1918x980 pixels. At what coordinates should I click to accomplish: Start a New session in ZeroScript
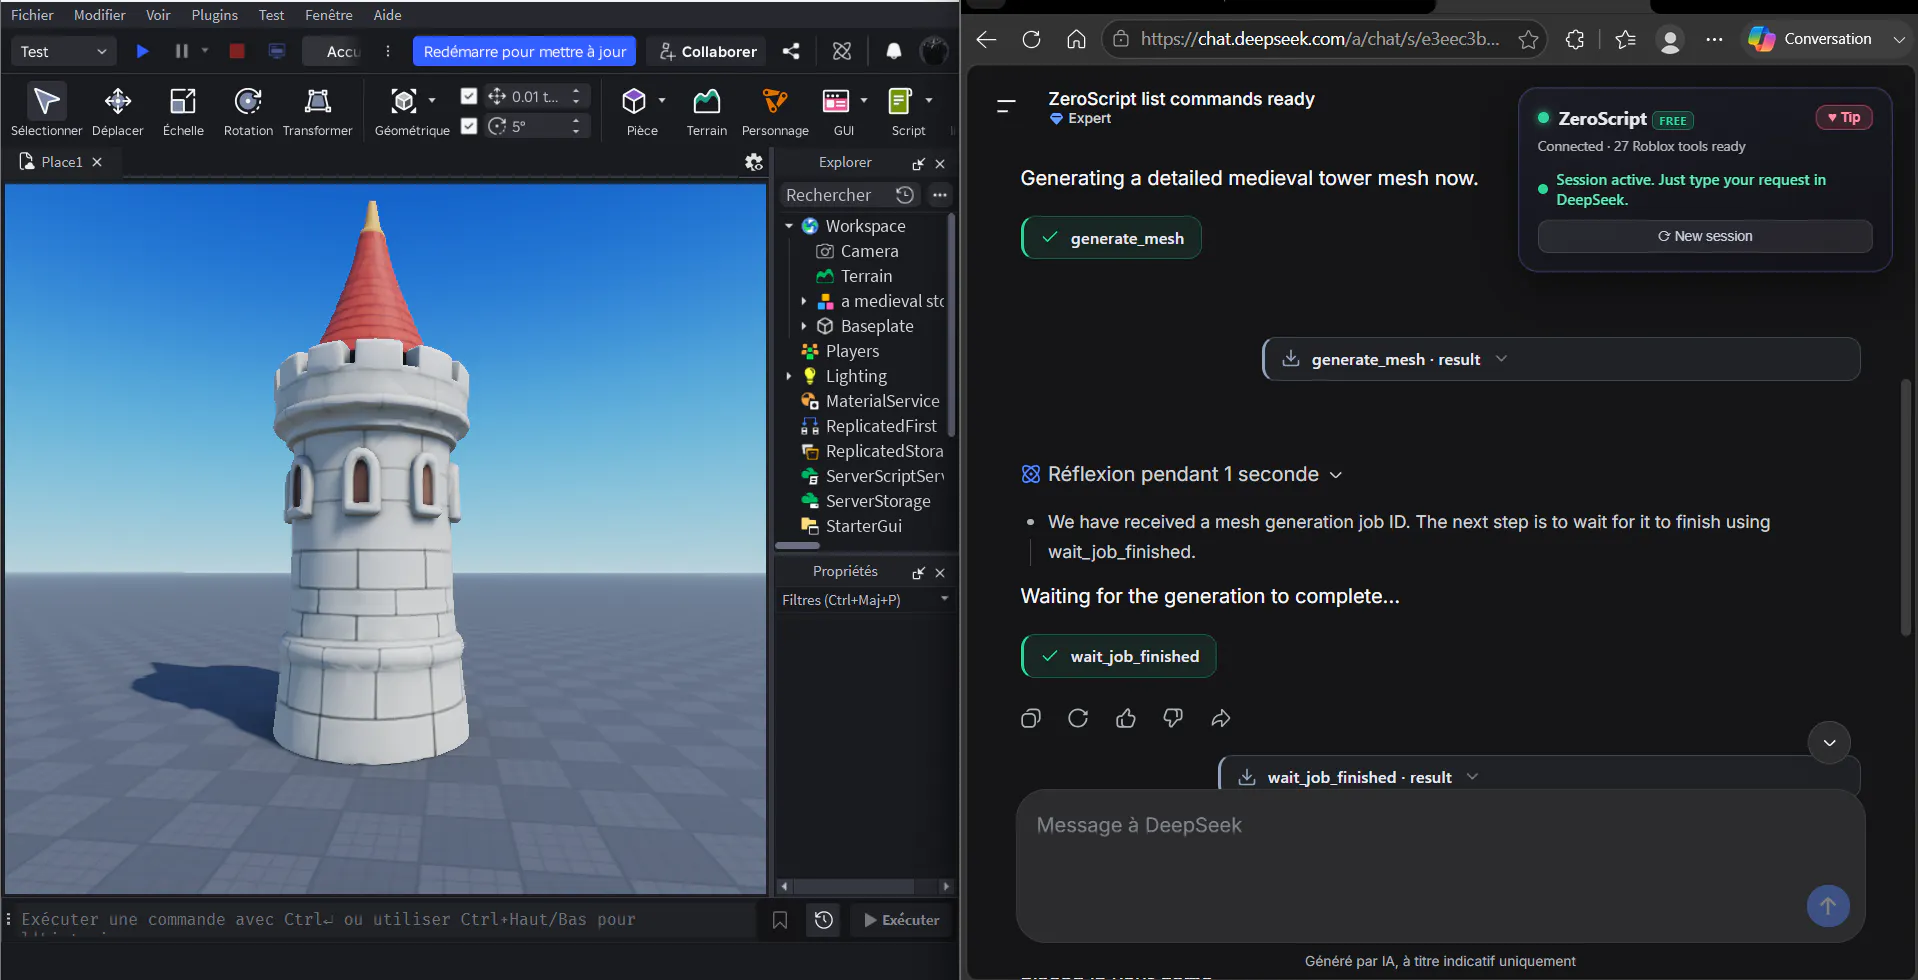point(1705,236)
